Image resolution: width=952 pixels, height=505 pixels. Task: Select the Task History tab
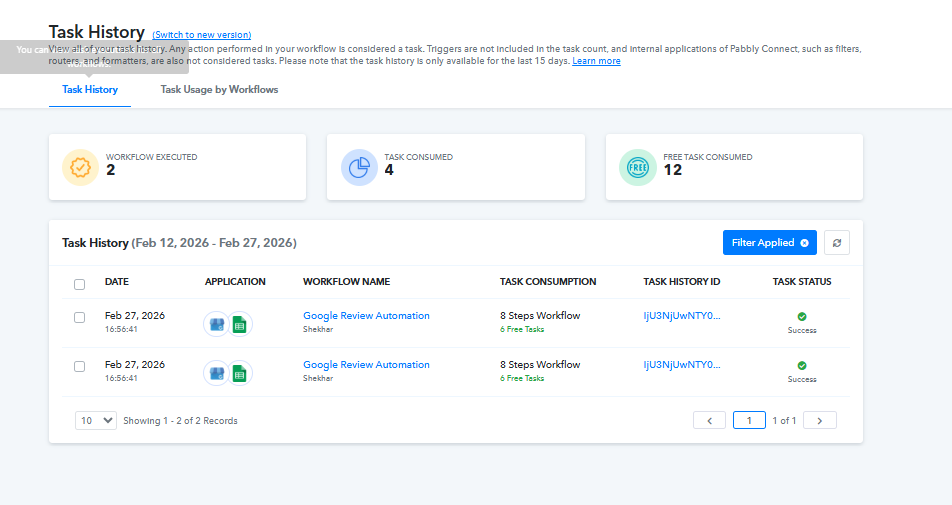pyautogui.click(x=90, y=90)
